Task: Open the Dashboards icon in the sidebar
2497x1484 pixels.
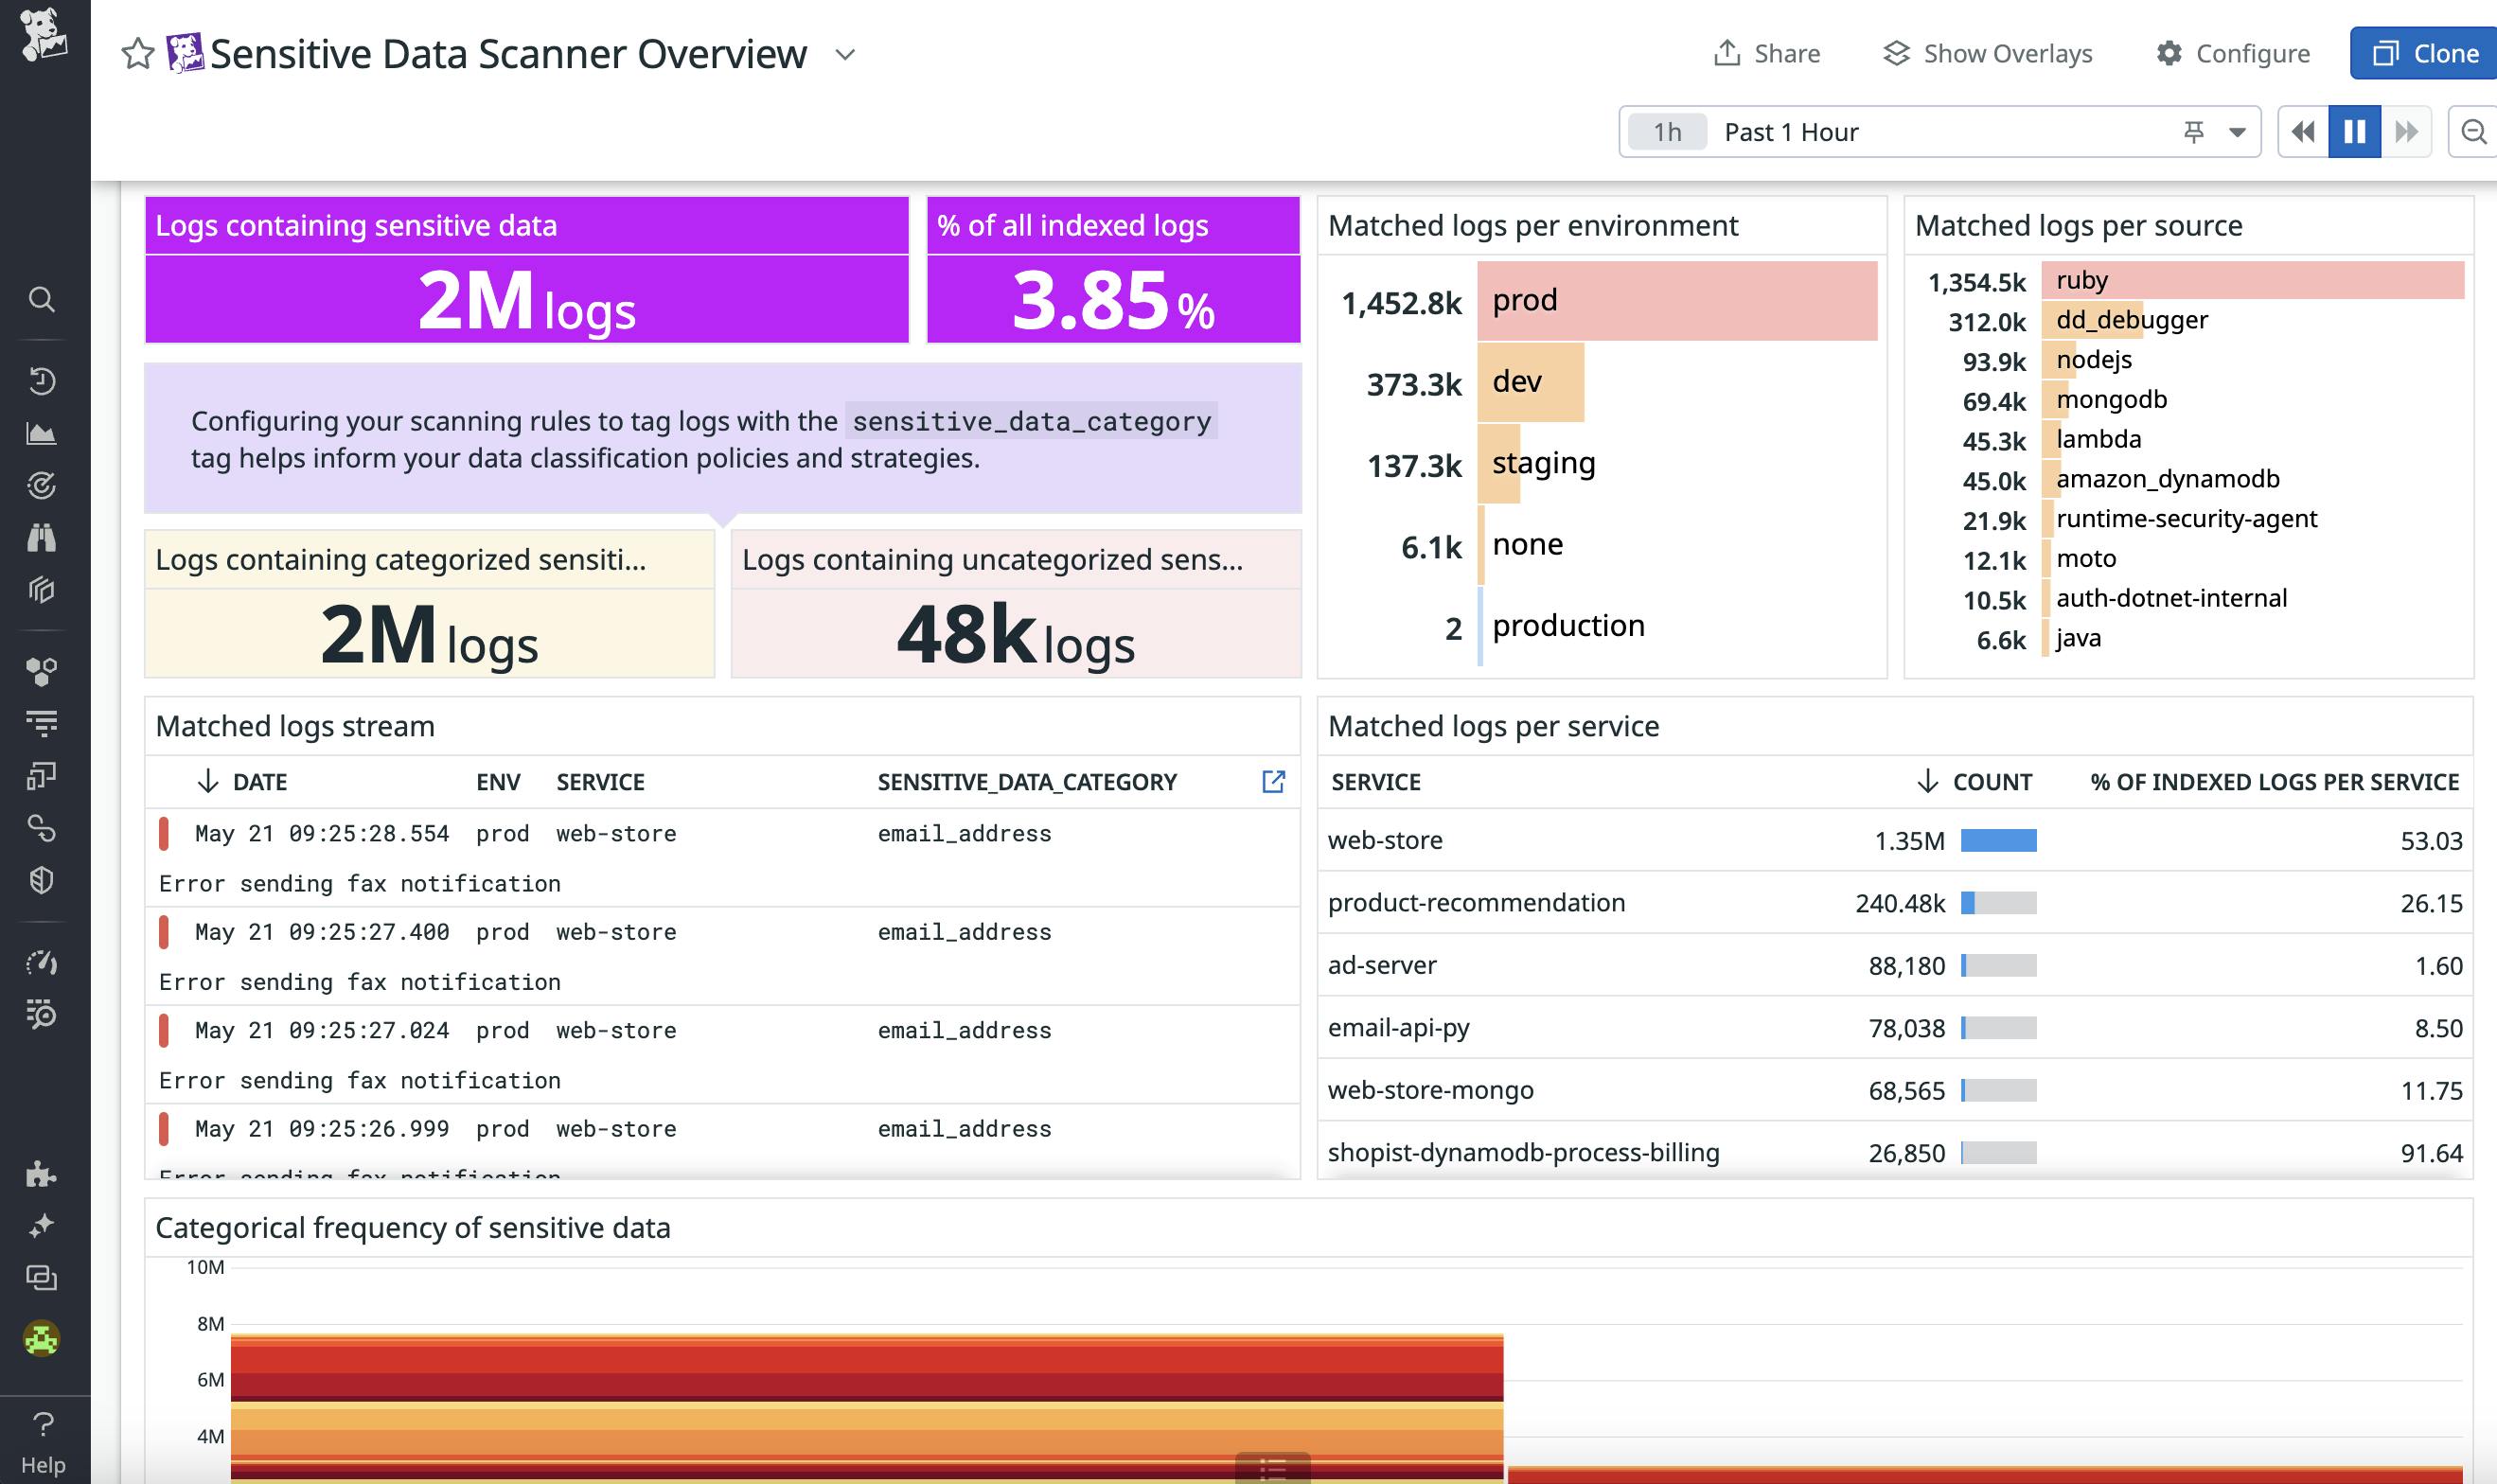Action: tap(41, 775)
